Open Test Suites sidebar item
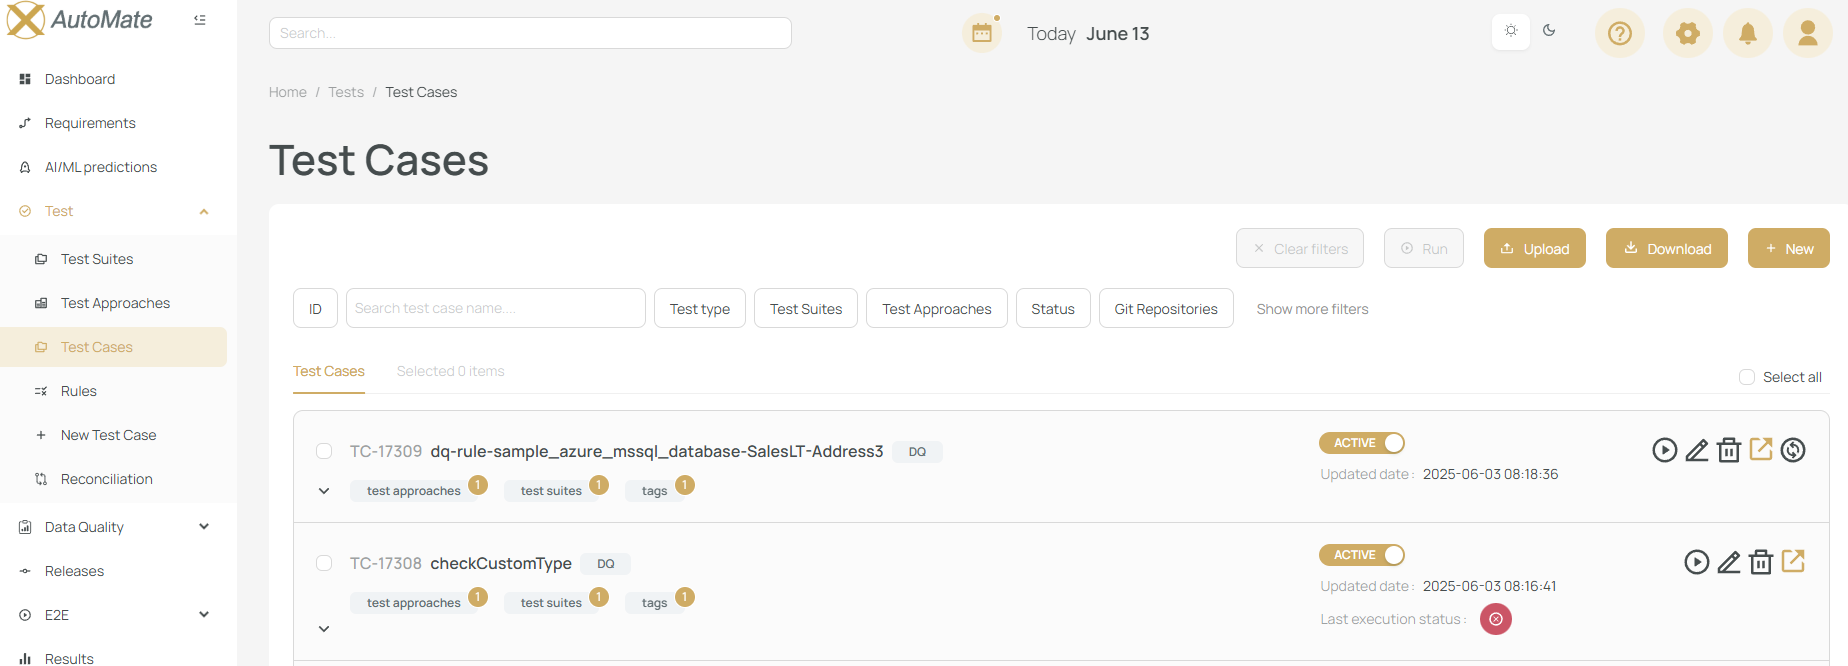This screenshot has height=666, width=1848. (x=97, y=259)
